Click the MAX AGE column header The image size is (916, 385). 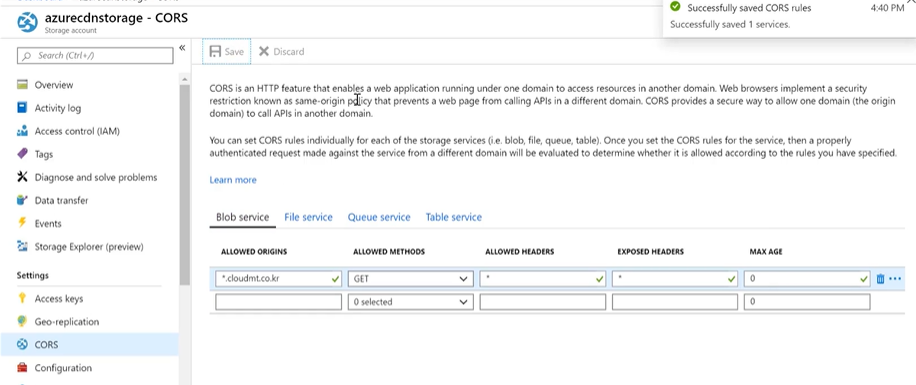pos(766,252)
